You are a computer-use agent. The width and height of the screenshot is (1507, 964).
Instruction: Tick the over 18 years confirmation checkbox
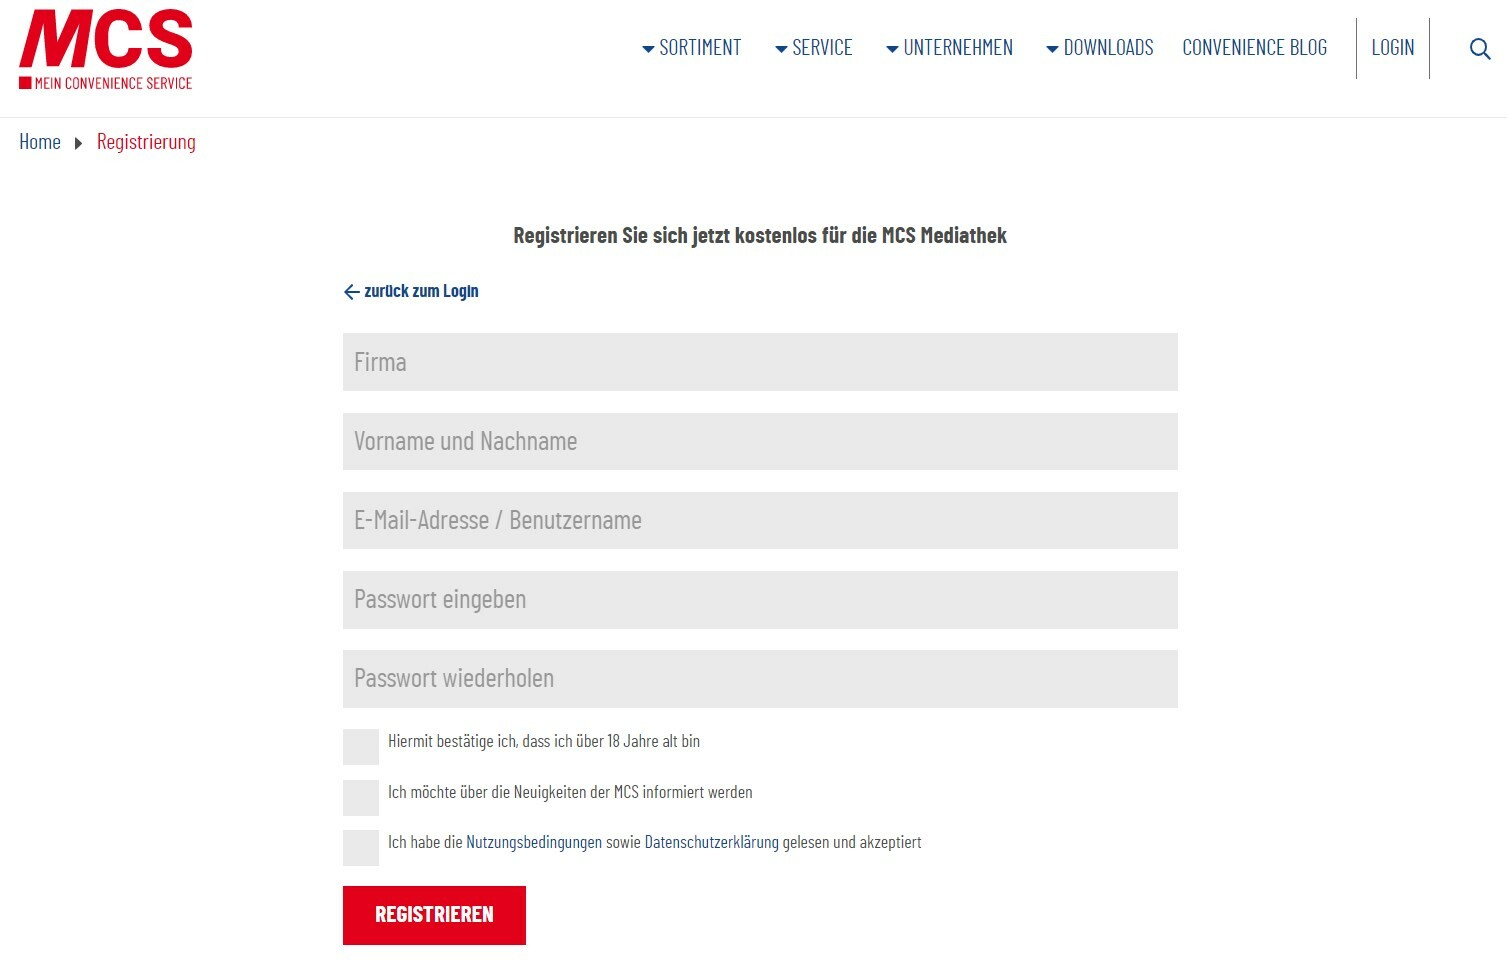(361, 747)
